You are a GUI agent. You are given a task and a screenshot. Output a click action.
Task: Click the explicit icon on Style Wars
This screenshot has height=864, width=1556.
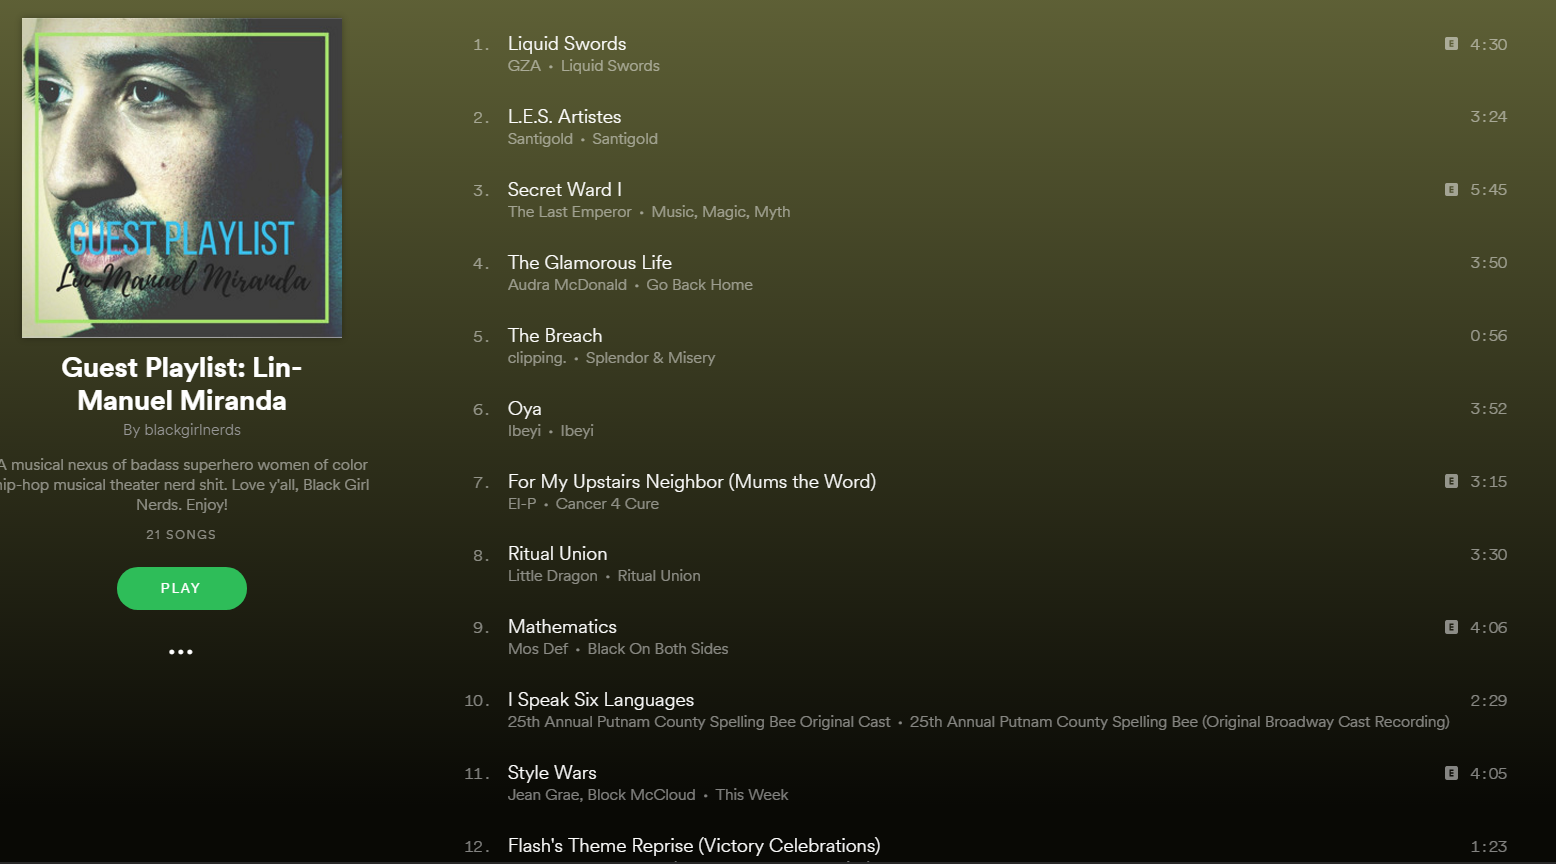click(1451, 773)
